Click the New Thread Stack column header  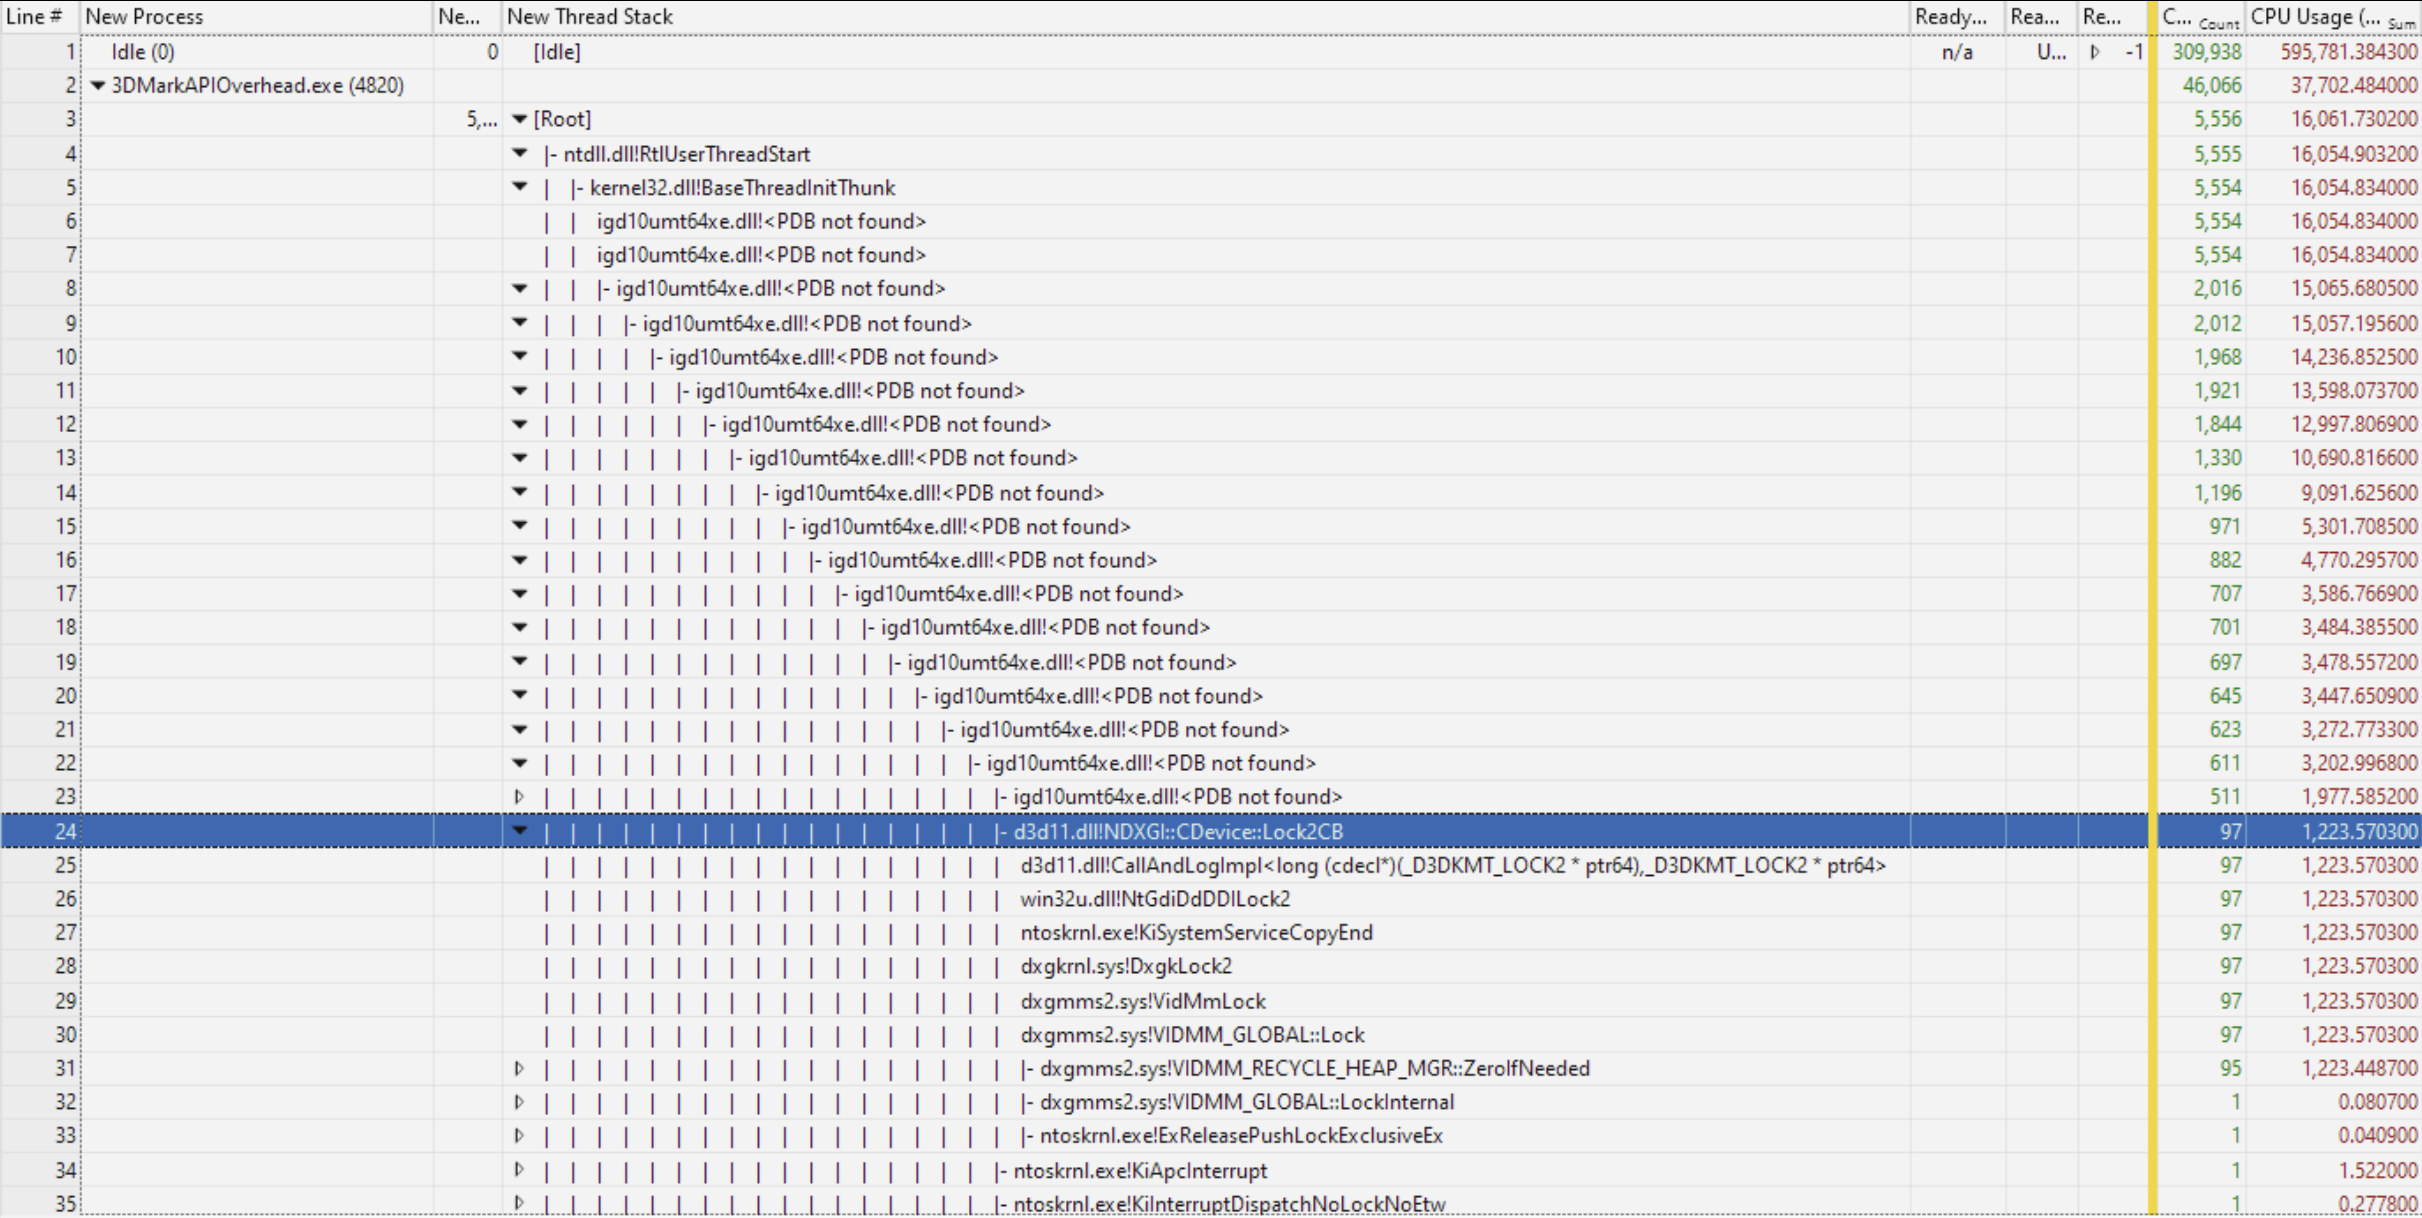pos(590,17)
